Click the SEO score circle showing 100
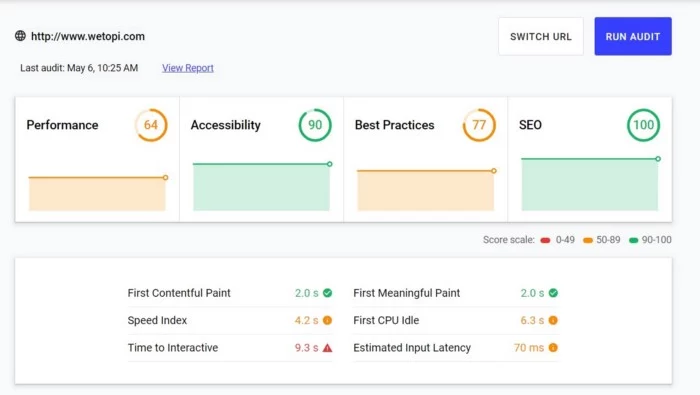Image resolution: width=700 pixels, height=395 pixels. 643,125
